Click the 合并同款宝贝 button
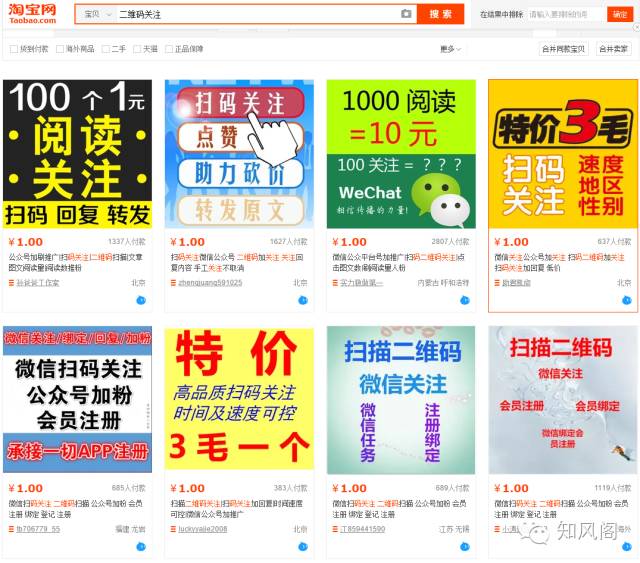Viewport: 640px width, 563px height. pyautogui.click(x=564, y=49)
